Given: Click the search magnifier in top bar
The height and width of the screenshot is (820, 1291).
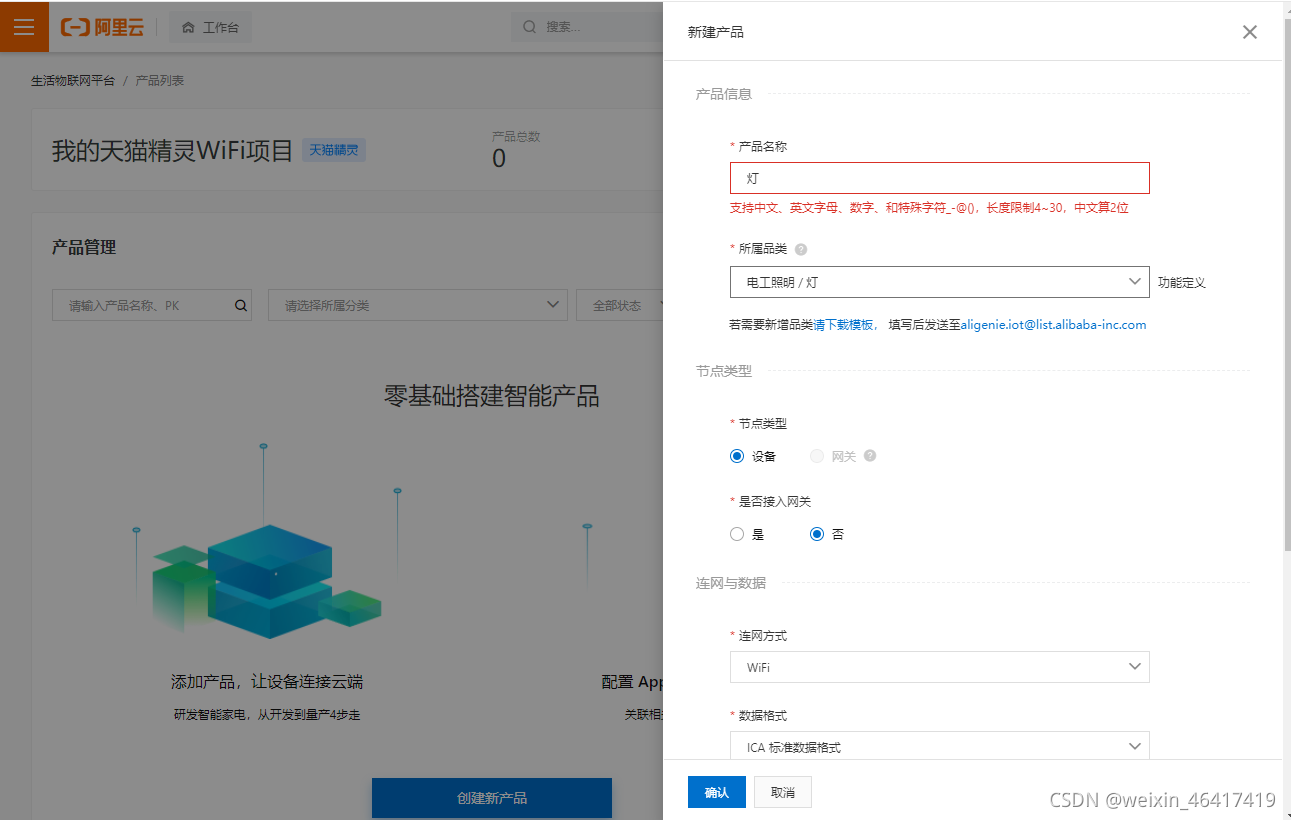Looking at the screenshot, I should pos(530,27).
